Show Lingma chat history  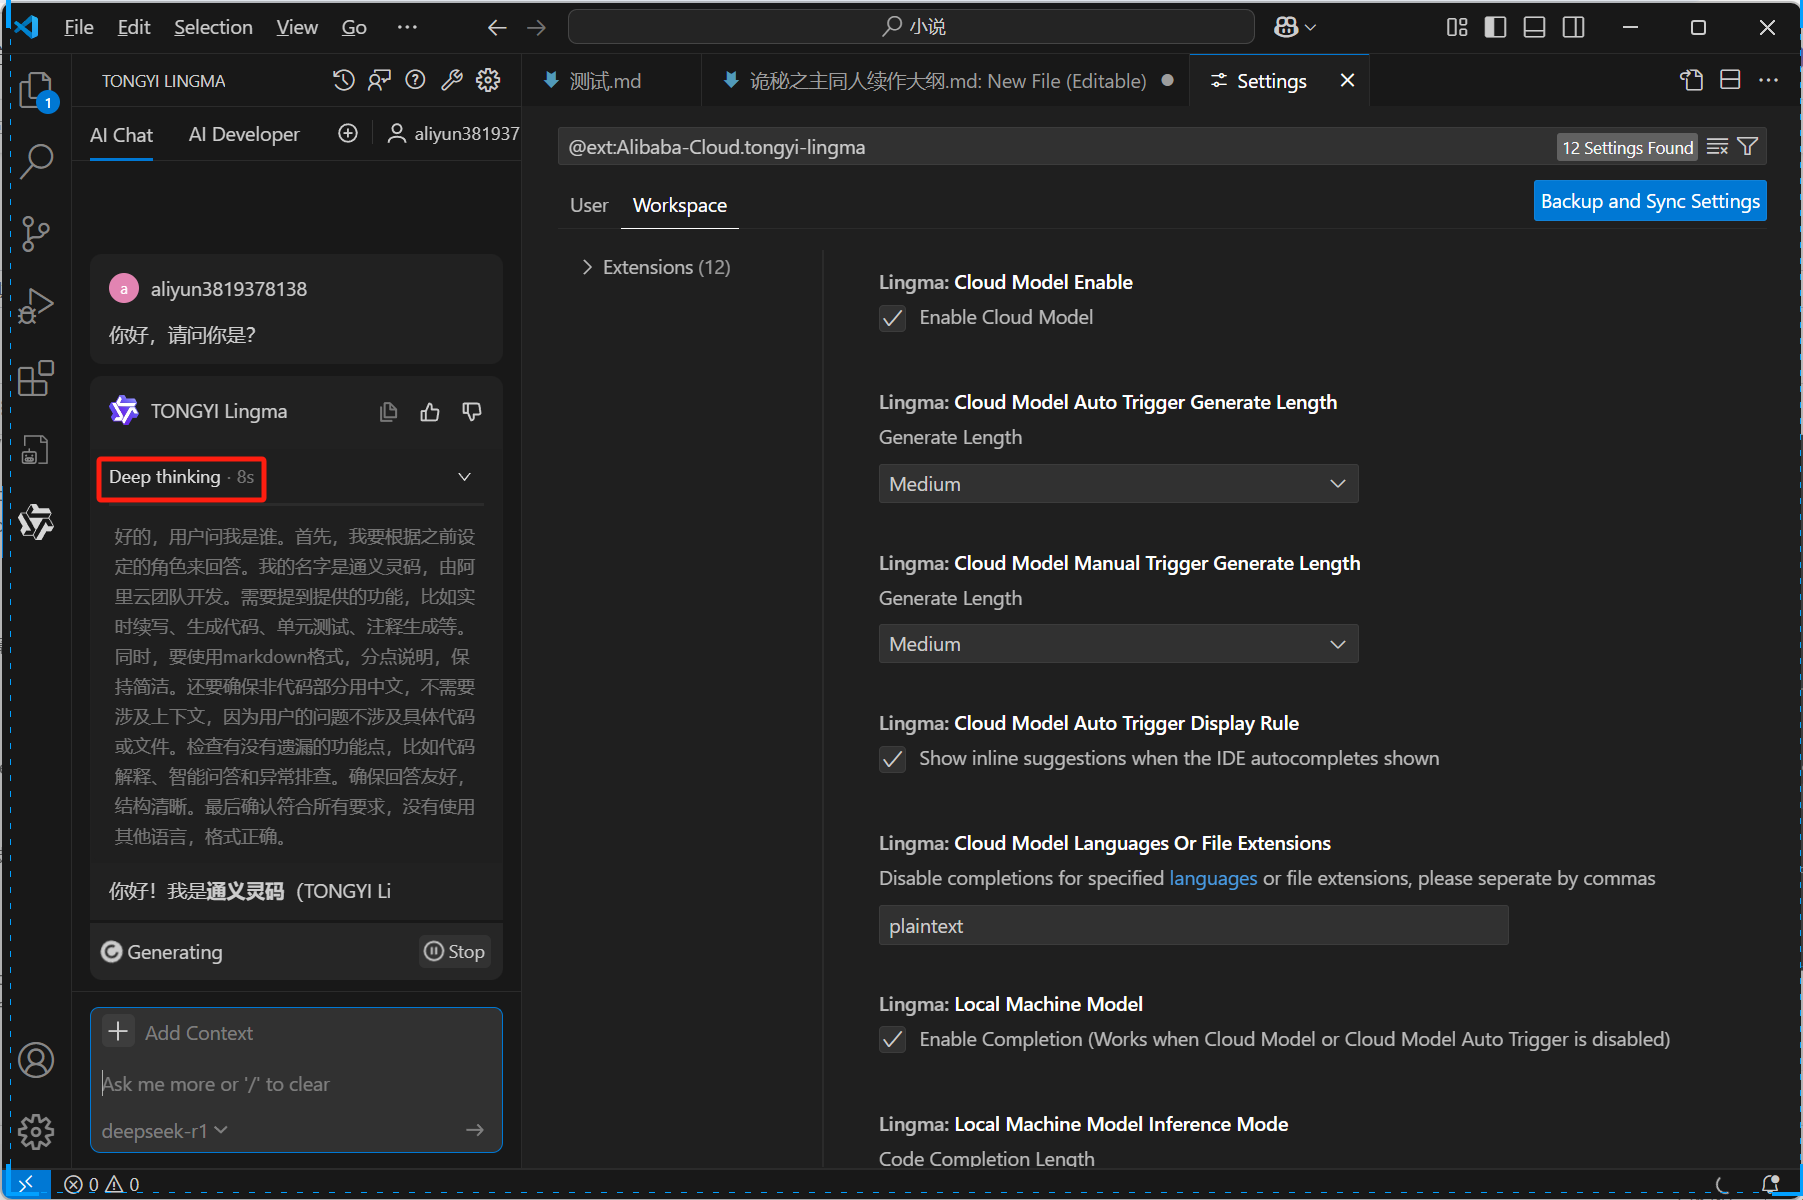pos(344,80)
